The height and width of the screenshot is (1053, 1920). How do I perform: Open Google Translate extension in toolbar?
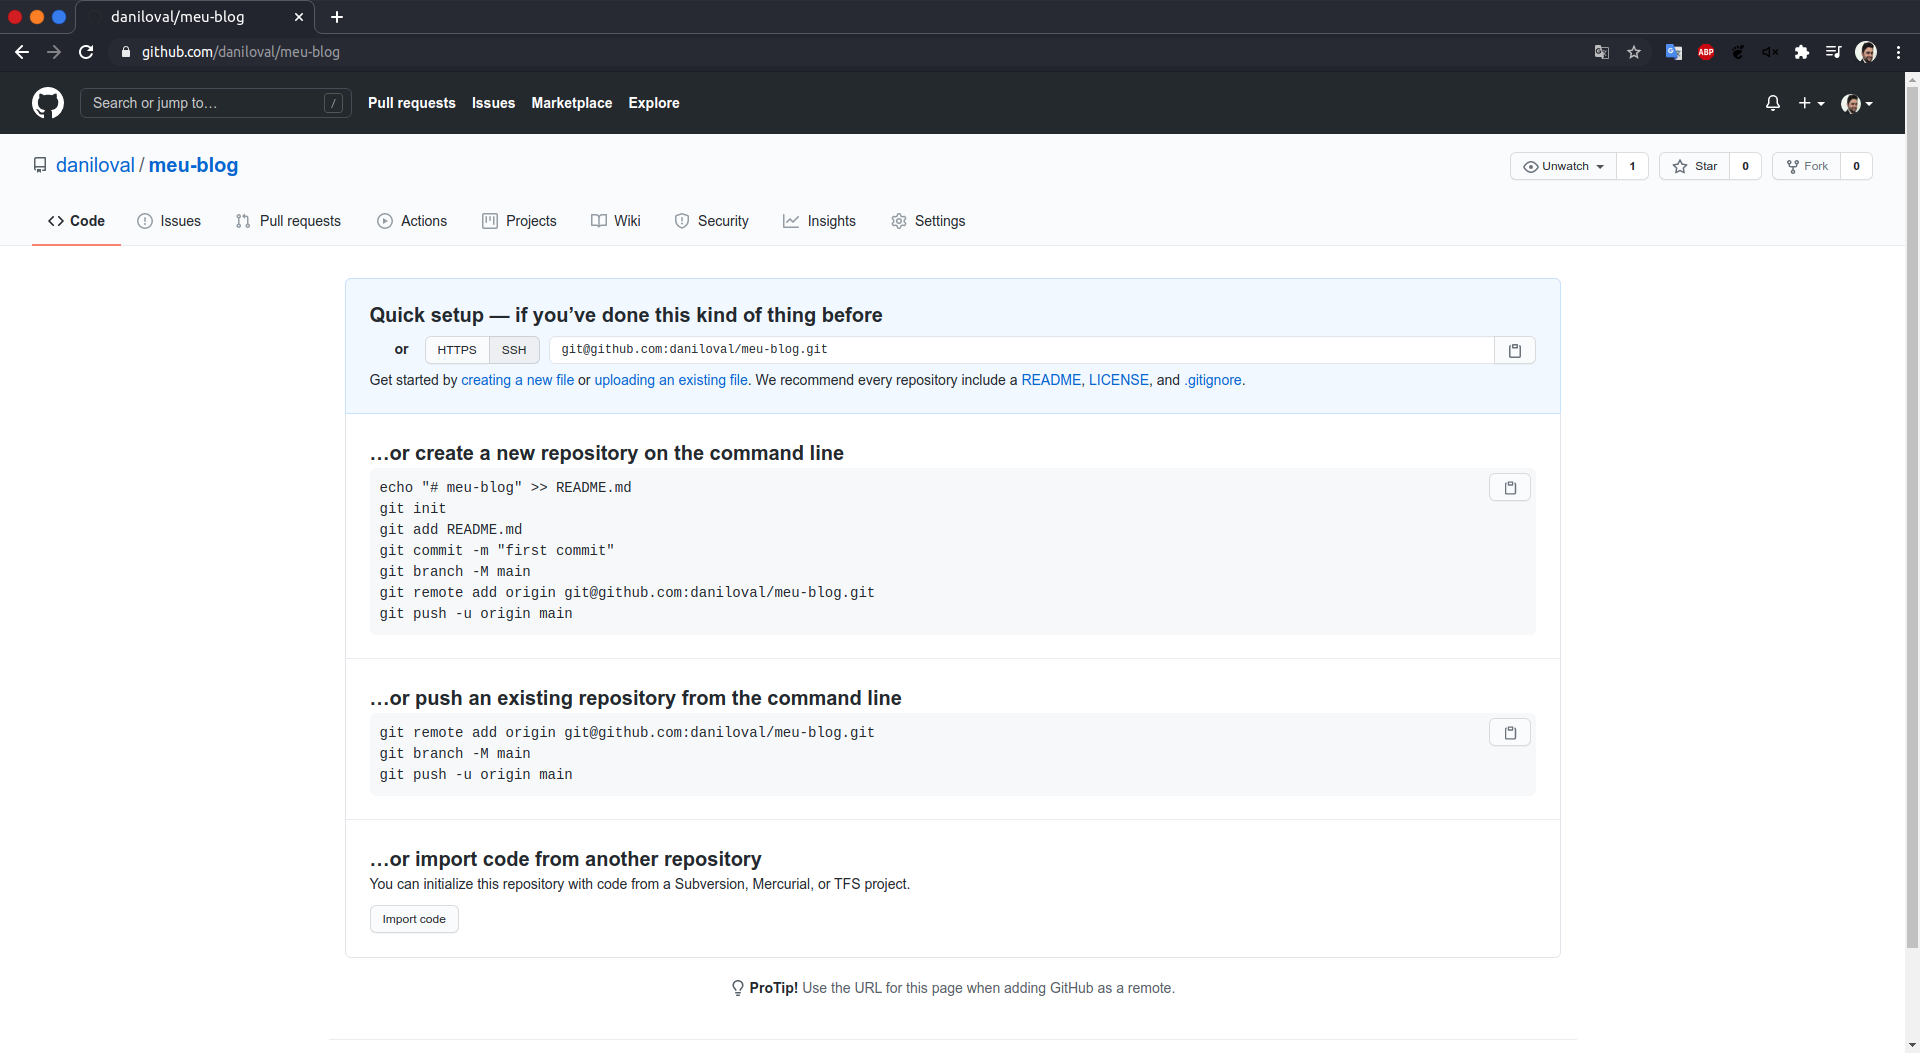tap(1673, 52)
